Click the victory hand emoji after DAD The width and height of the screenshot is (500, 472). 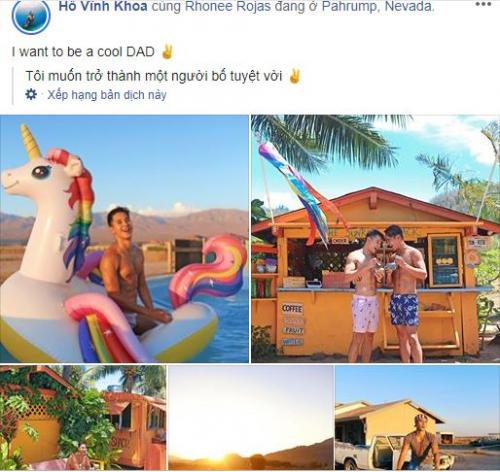167,52
